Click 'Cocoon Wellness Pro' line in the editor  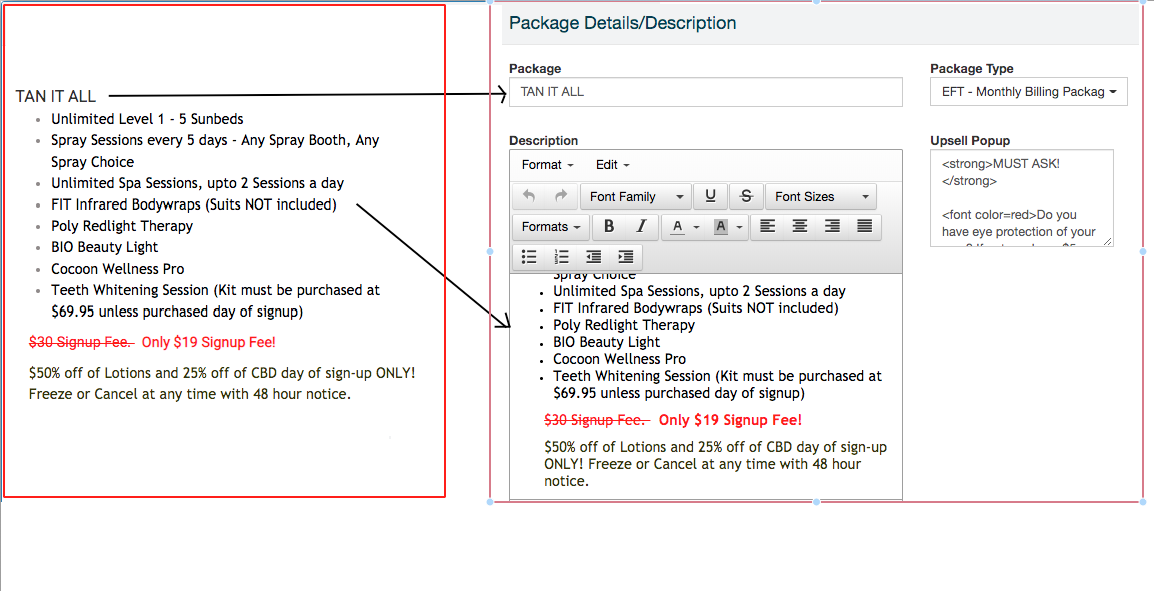click(620, 359)
